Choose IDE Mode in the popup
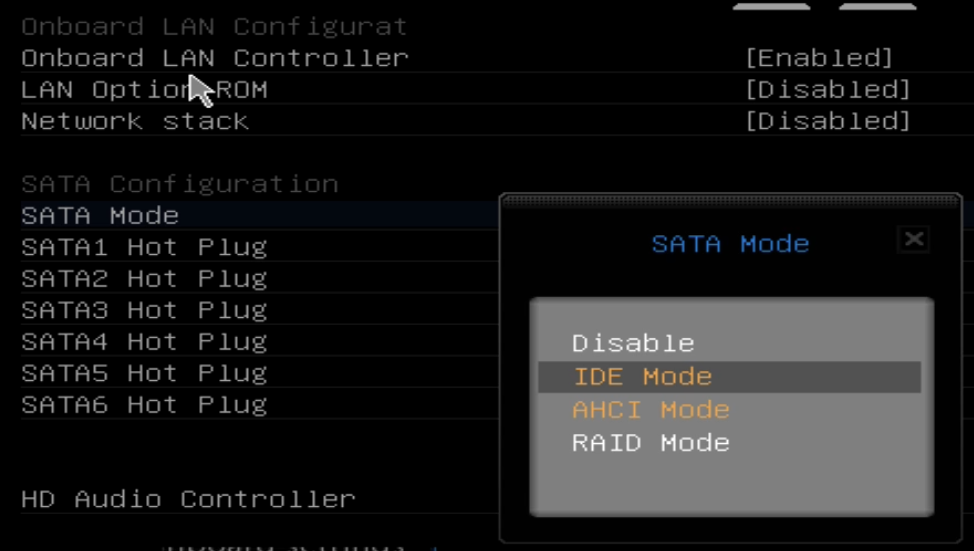 tap(642, 377)
